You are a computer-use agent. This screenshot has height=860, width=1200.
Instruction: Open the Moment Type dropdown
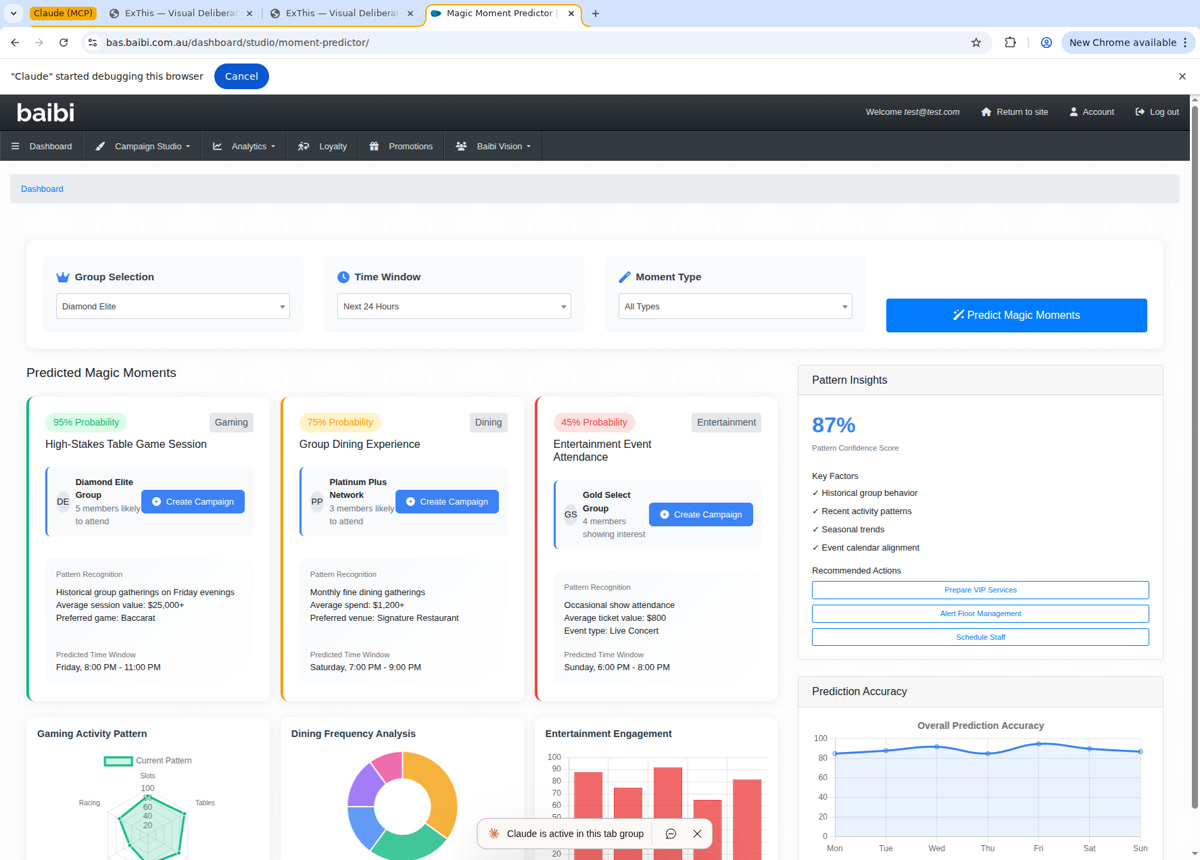735,307
